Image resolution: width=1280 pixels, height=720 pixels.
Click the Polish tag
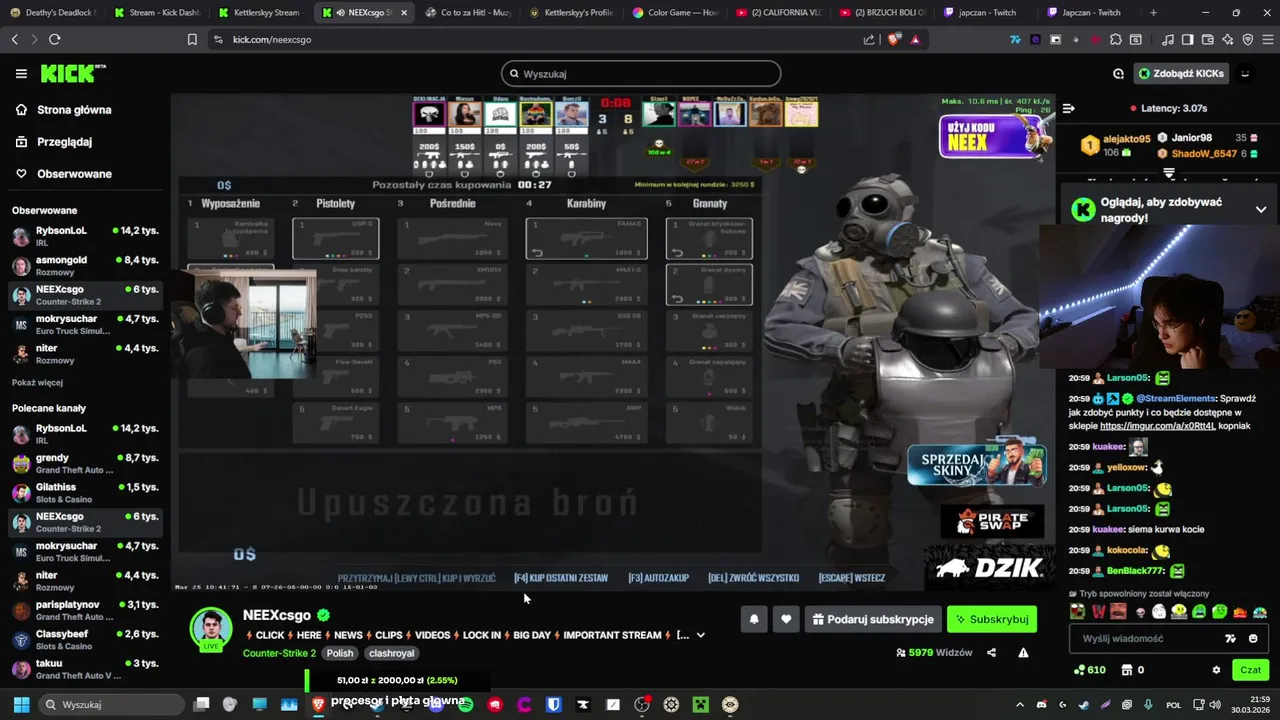[x=340, y=653]
